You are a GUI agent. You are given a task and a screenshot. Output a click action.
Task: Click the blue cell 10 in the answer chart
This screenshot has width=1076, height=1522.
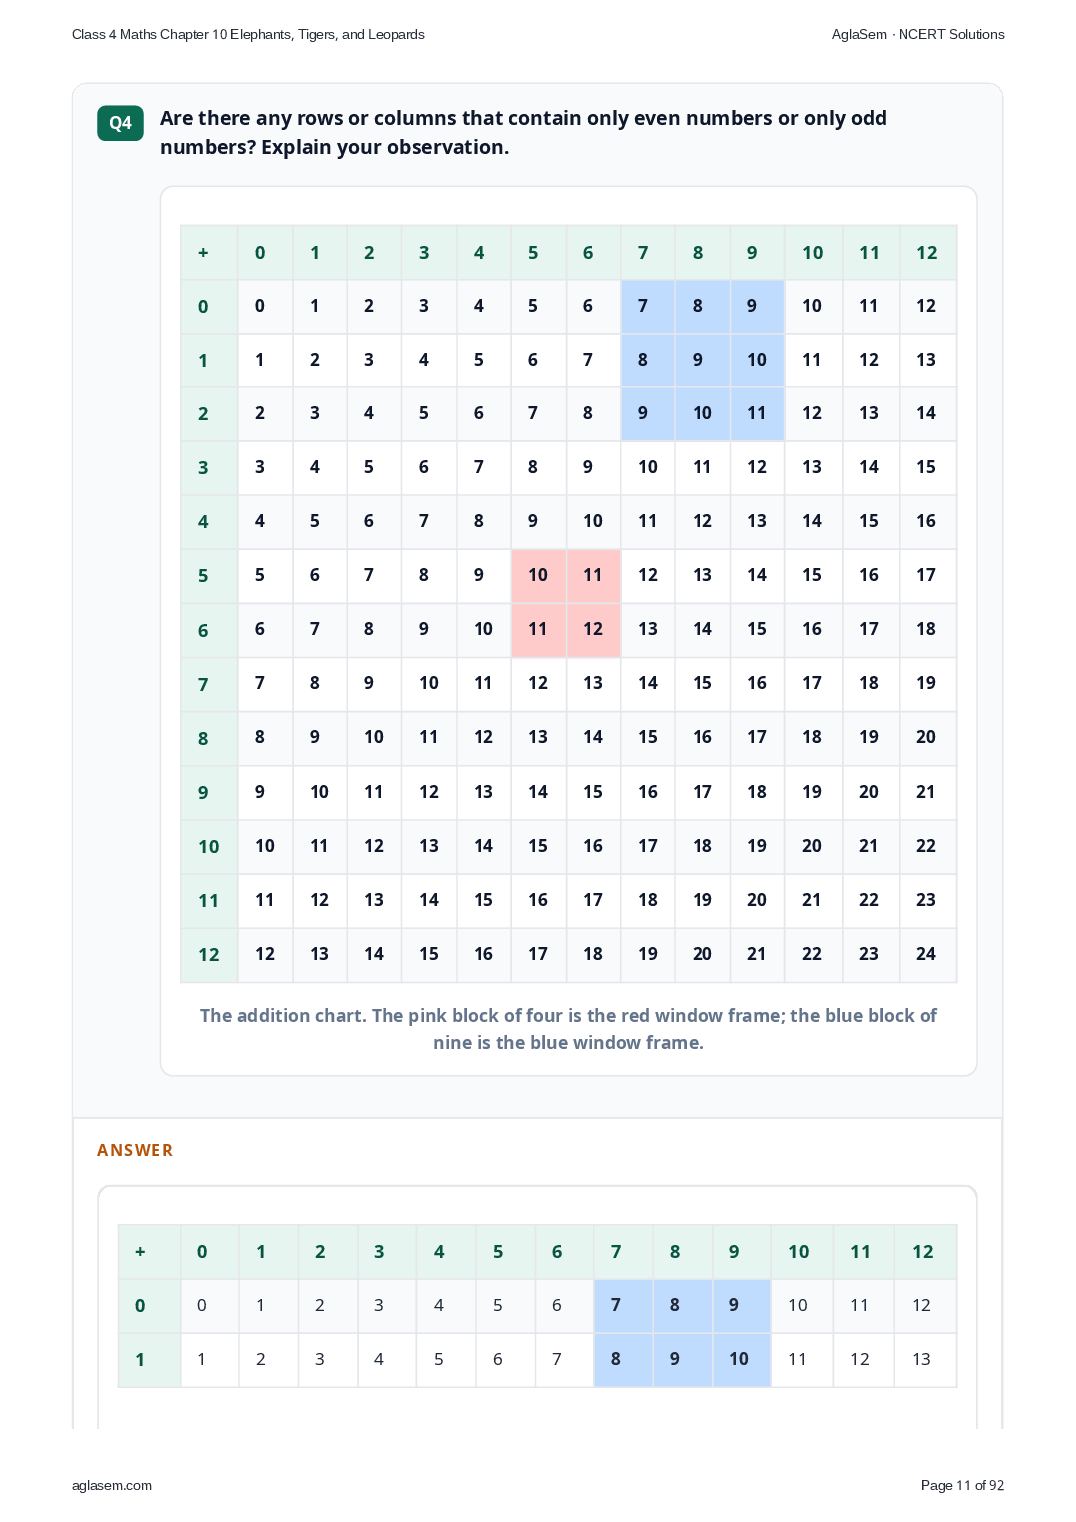coord(739,1359)
